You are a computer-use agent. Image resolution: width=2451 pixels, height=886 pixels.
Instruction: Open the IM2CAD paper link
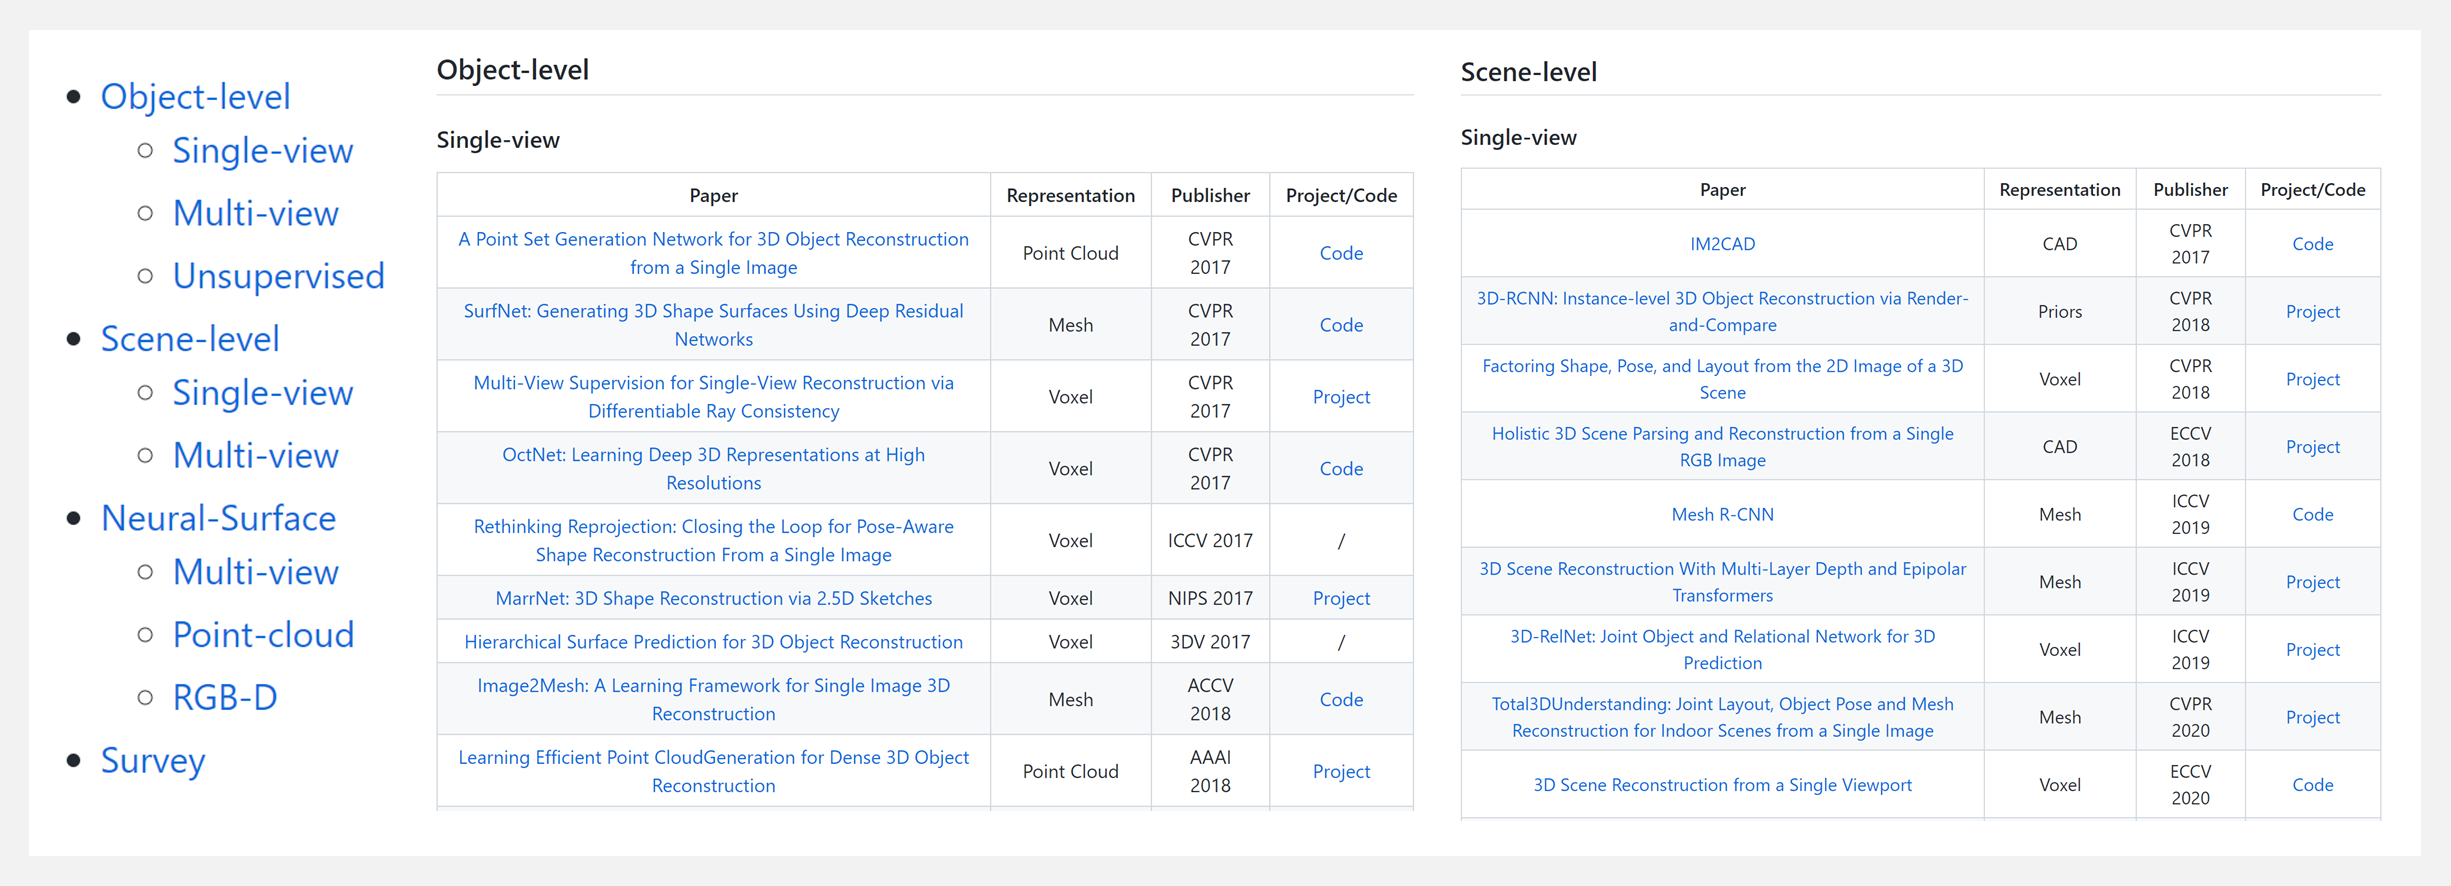click(1722, 244)
